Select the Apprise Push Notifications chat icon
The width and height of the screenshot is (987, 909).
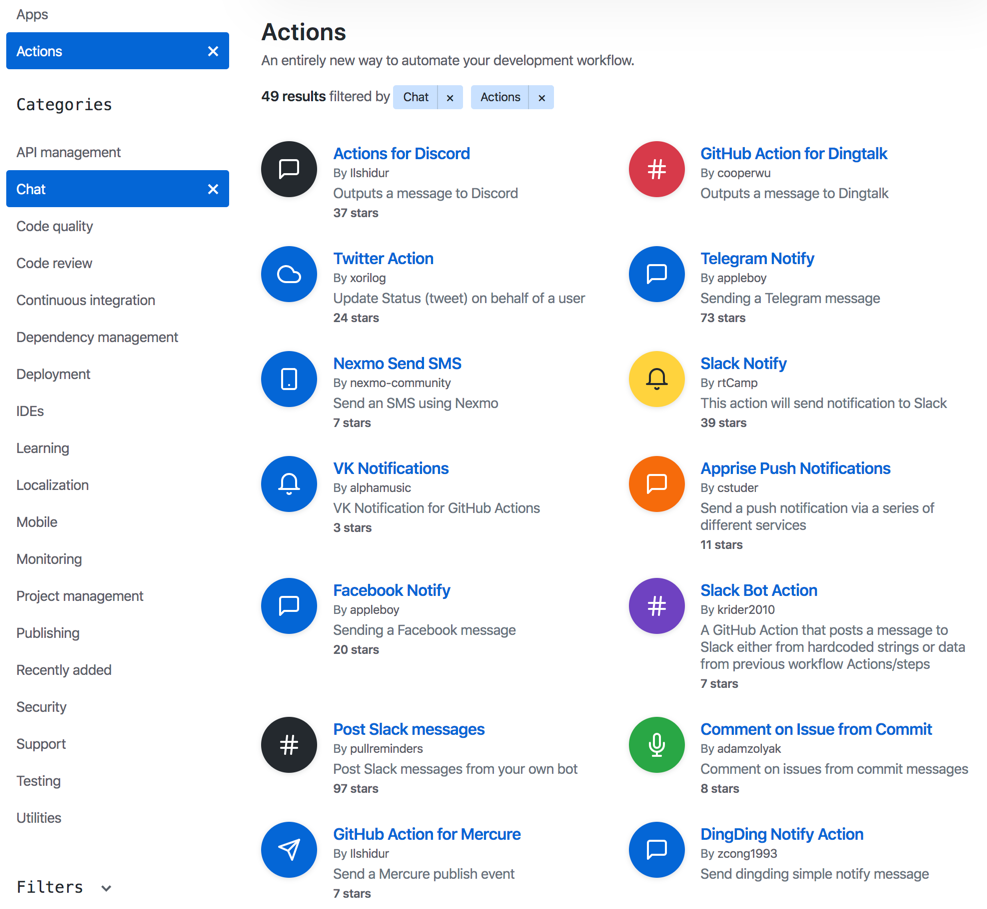(x=656, y=484)
